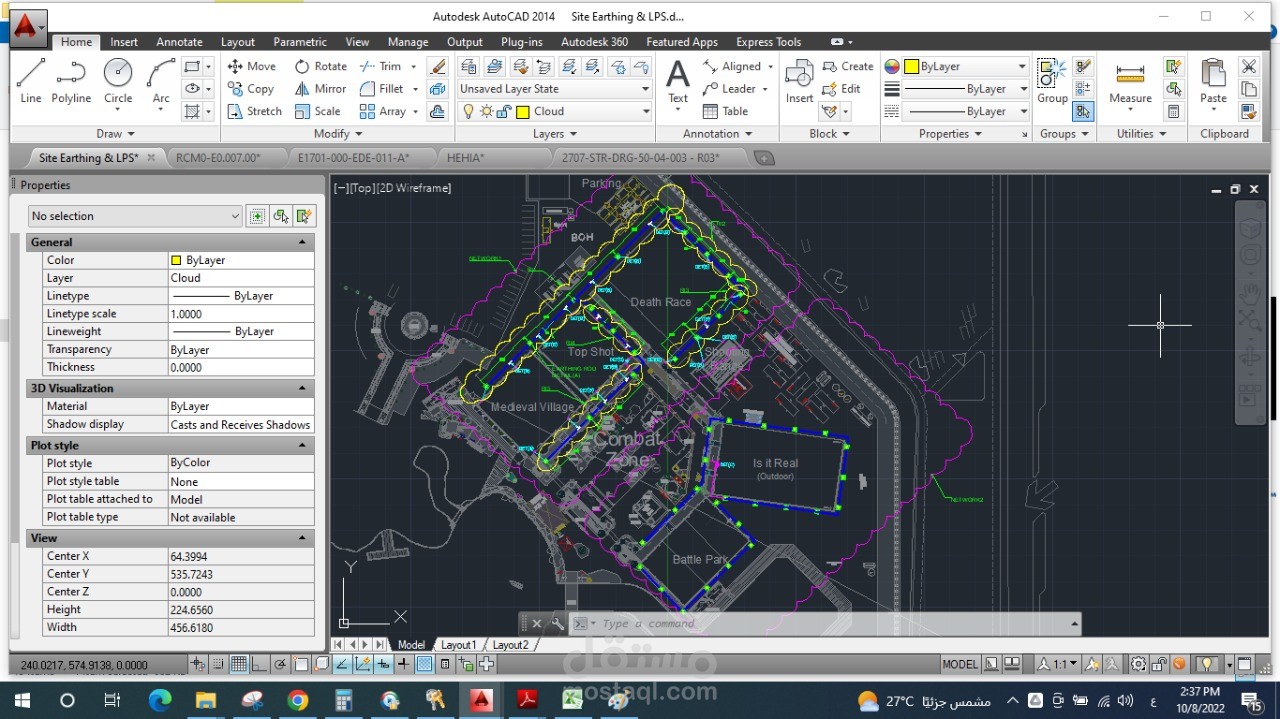Open the Express Tools ribbon tab
Screen dimensions: 1280x719
(768, 42)
